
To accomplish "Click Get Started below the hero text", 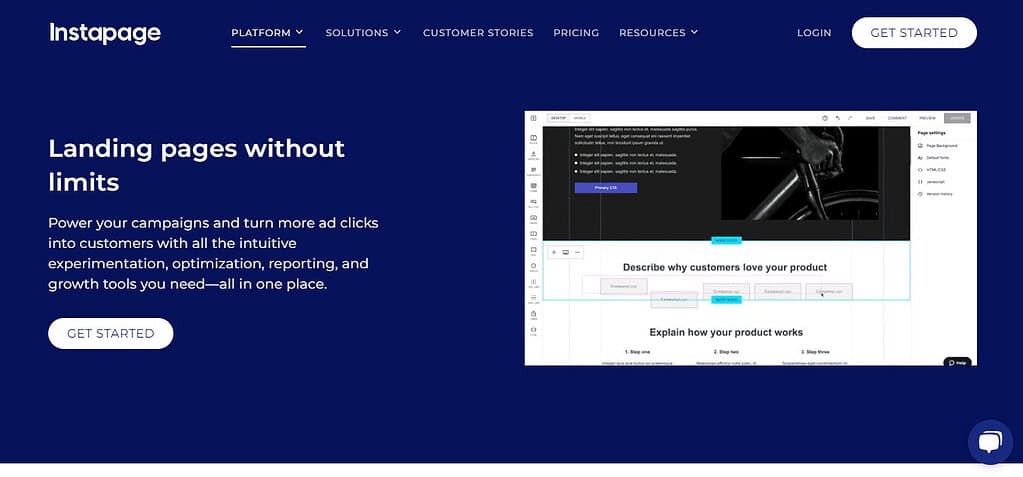I will 111,333.
